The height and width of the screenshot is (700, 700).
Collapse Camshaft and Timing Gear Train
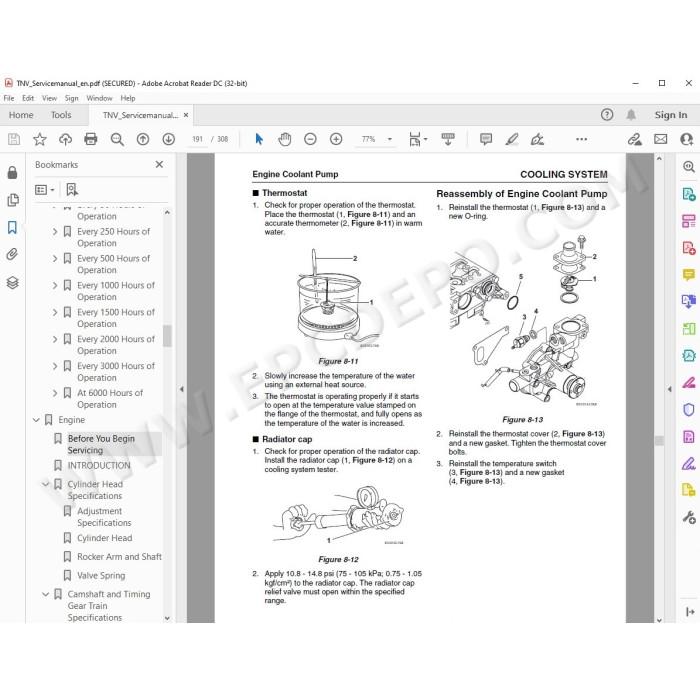tap(46, 594)
